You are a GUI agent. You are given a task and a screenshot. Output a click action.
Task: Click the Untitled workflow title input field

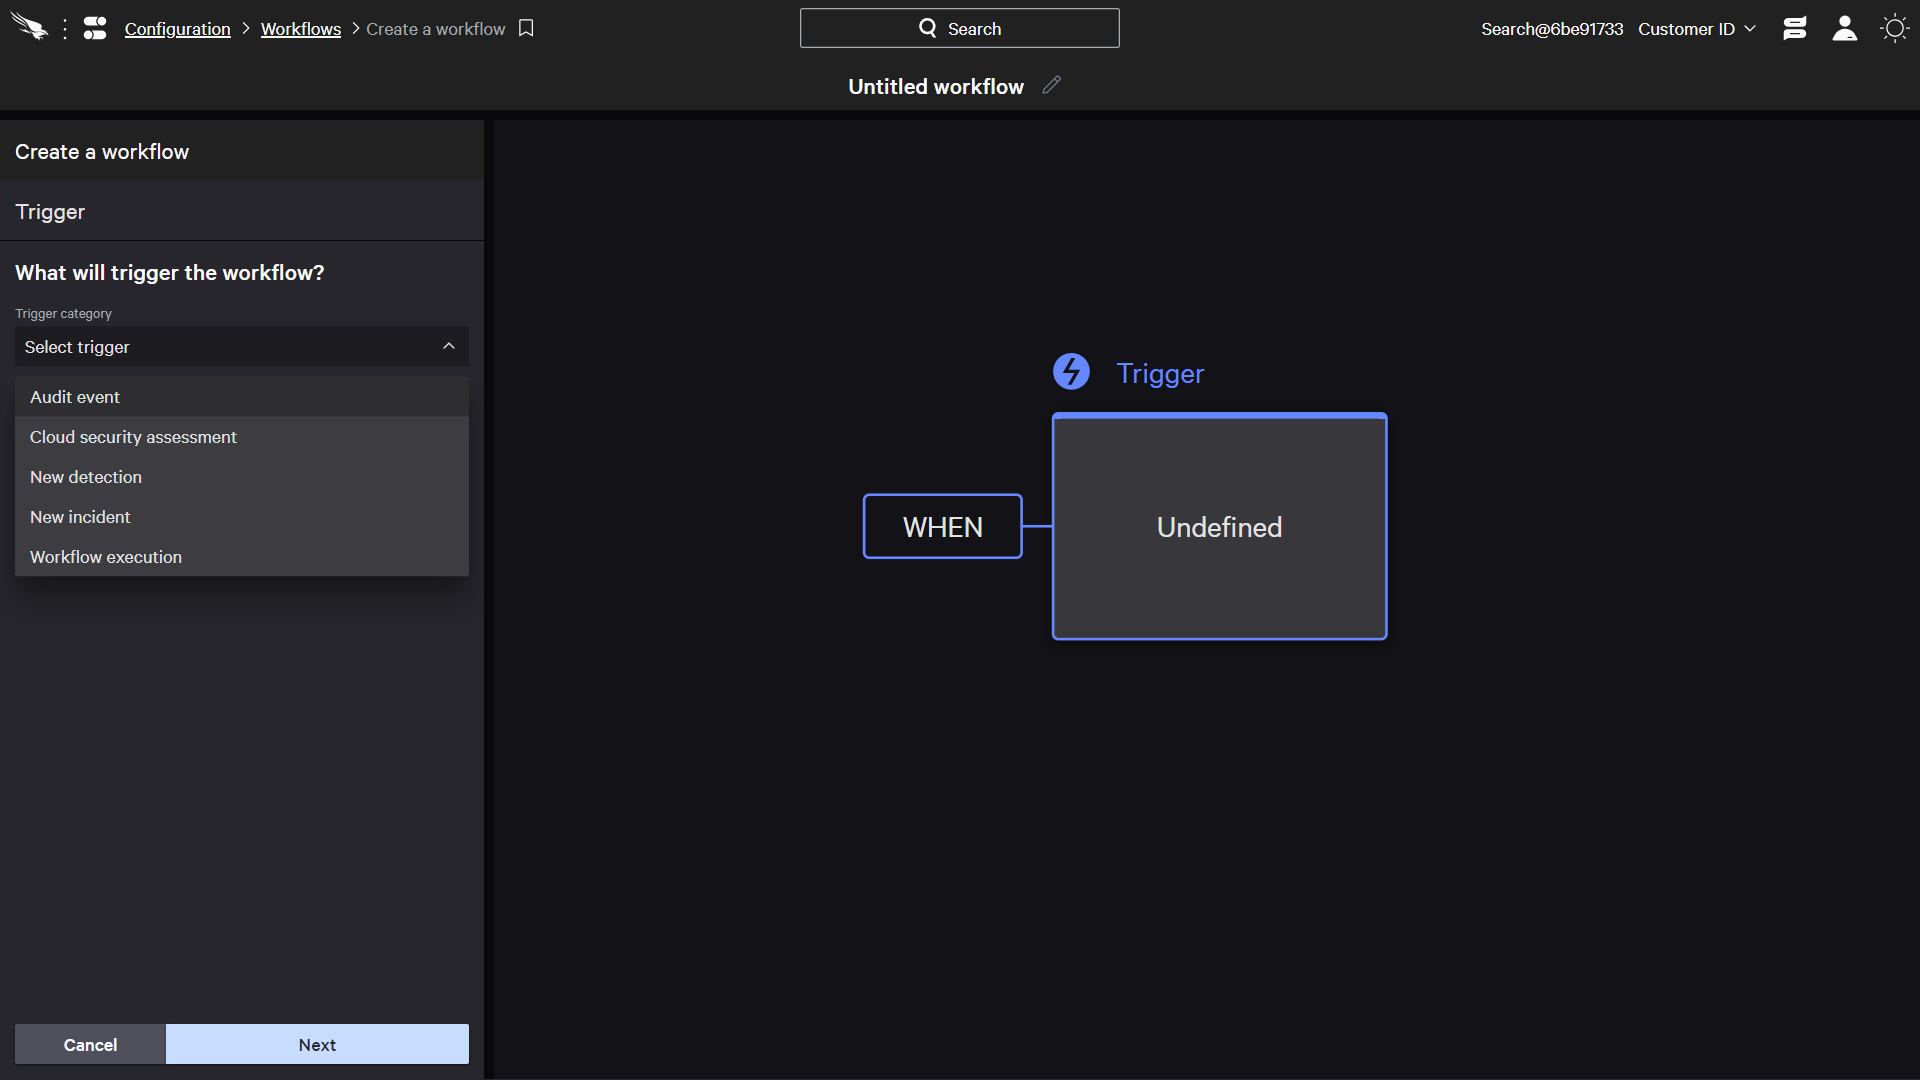[x=936, y=87]
